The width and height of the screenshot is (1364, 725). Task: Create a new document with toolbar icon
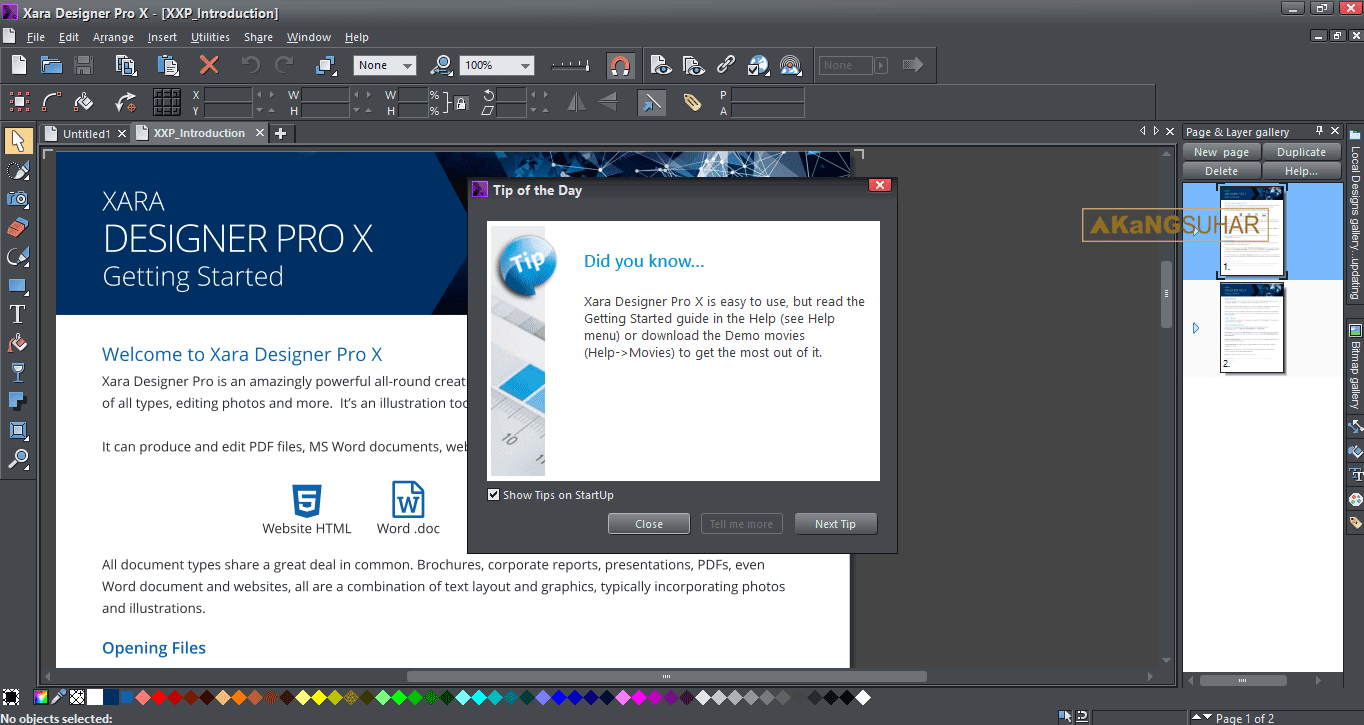(18, 65)
